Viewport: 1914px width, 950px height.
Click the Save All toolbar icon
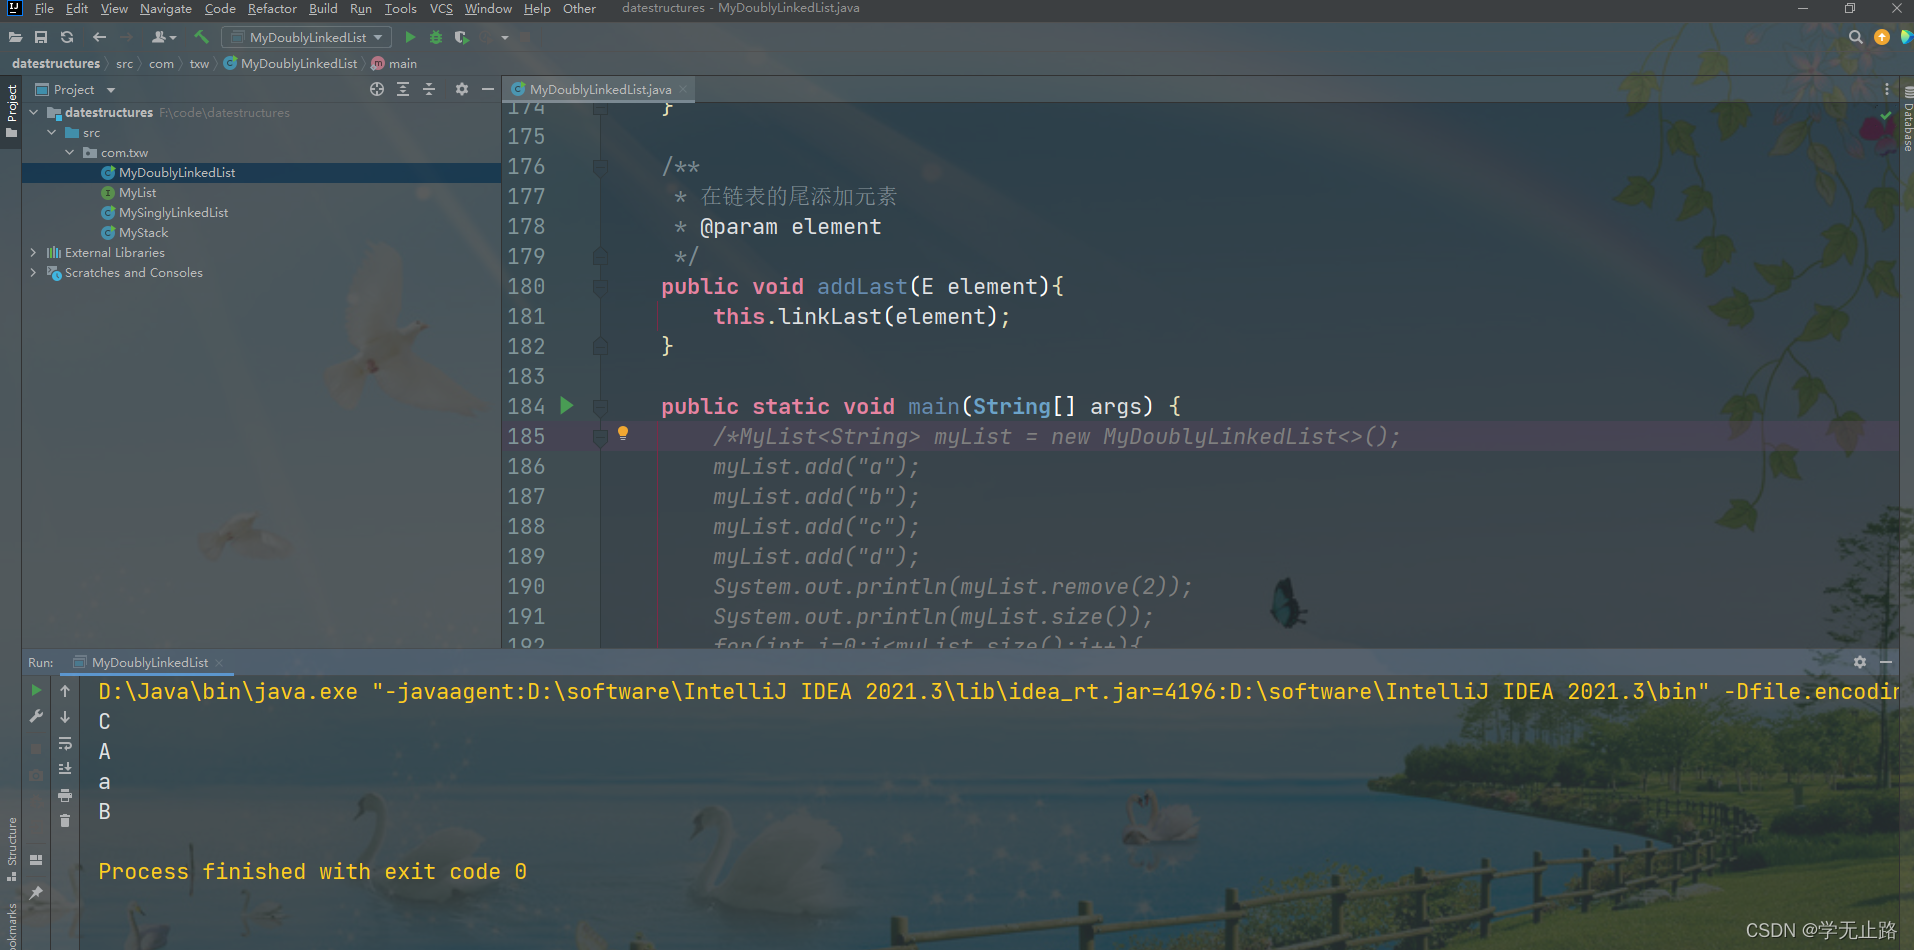click(41, 37)
